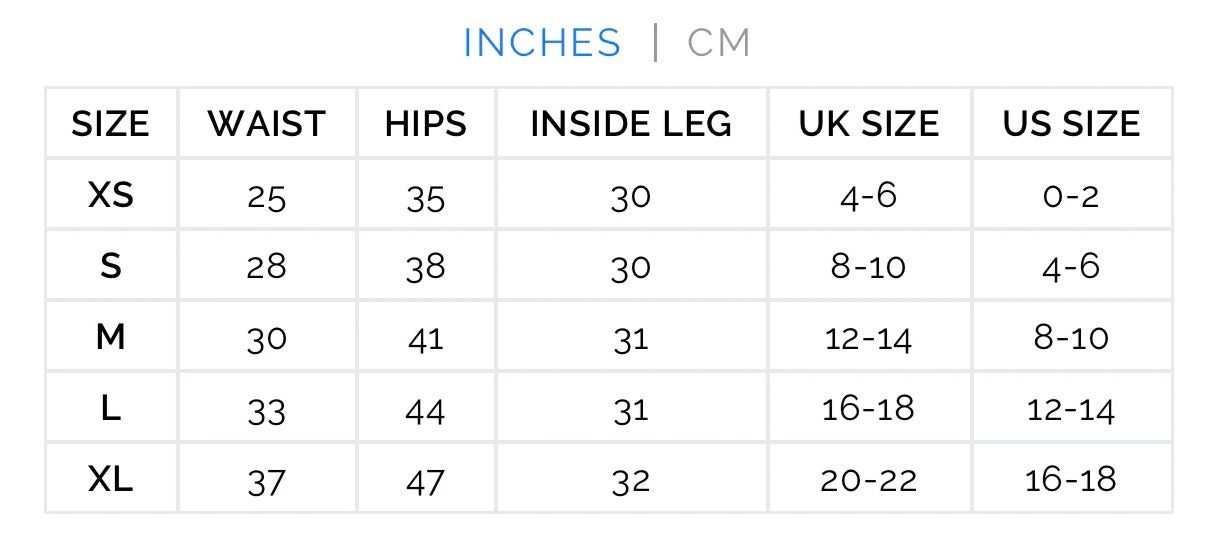This screenshot has height=540, width=1215.
Task: Click the UK size 20-22 cell
Action: (x=869, y=481)
